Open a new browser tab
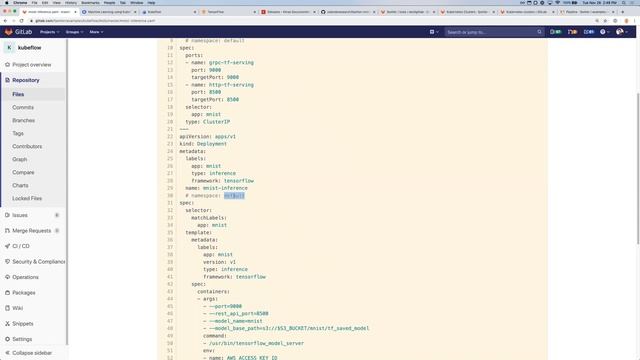 (622, 12)
